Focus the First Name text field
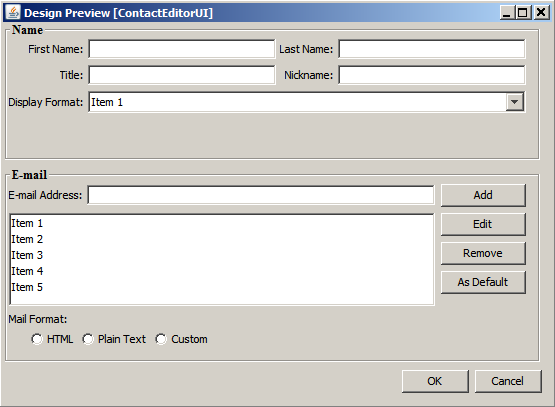 (182, 49)
